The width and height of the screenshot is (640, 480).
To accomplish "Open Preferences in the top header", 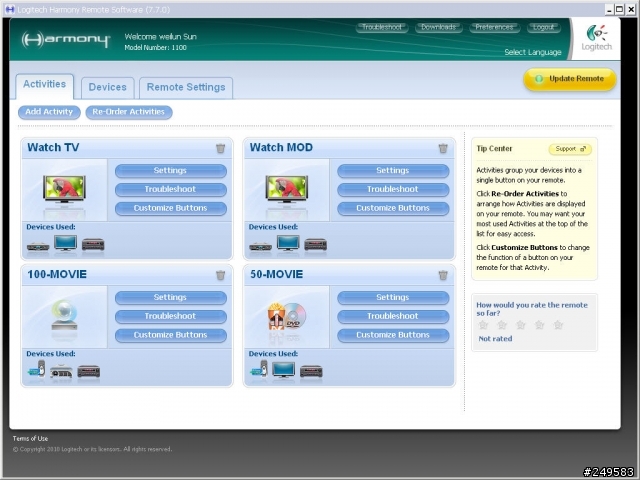I will coord(494,27).
